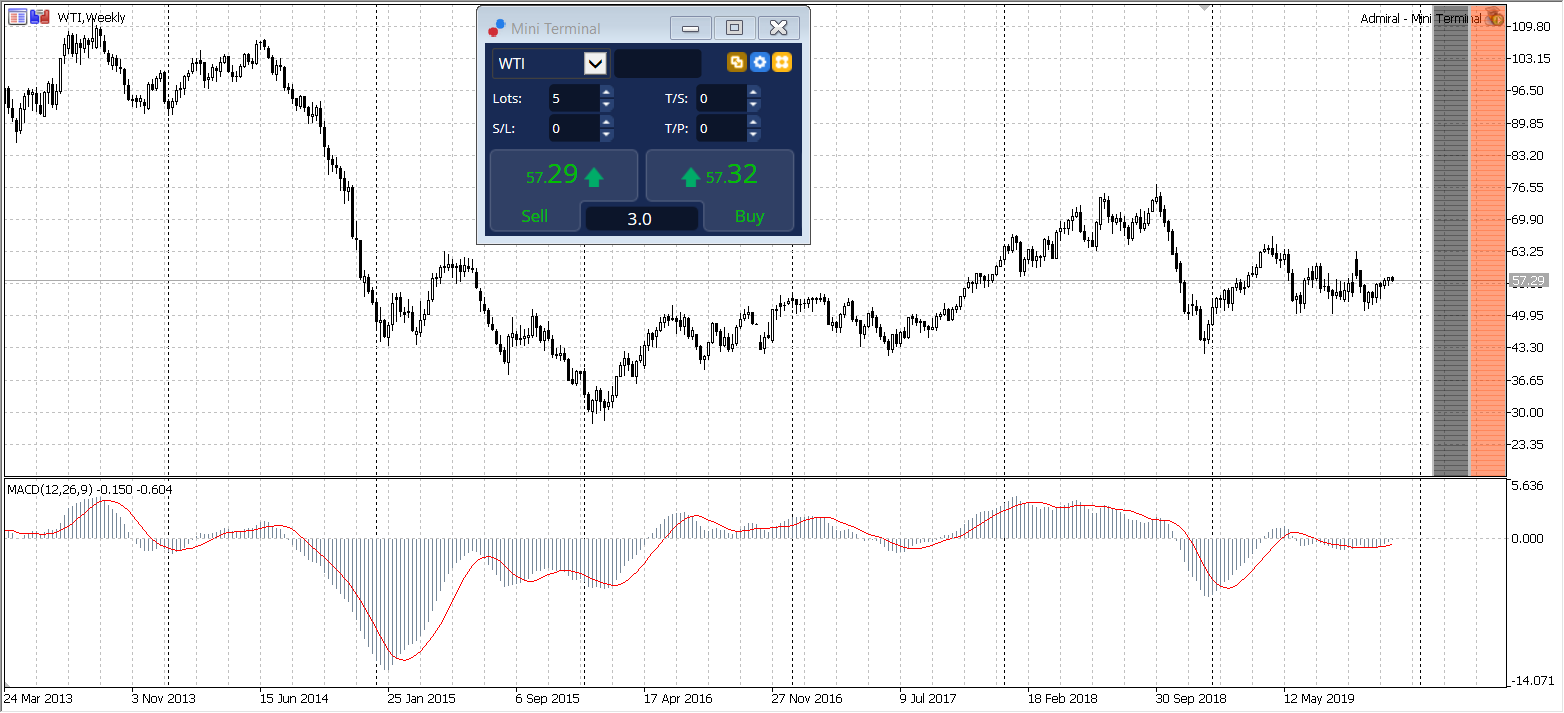Increase T/S value with up arrow

tap(754, 92)
